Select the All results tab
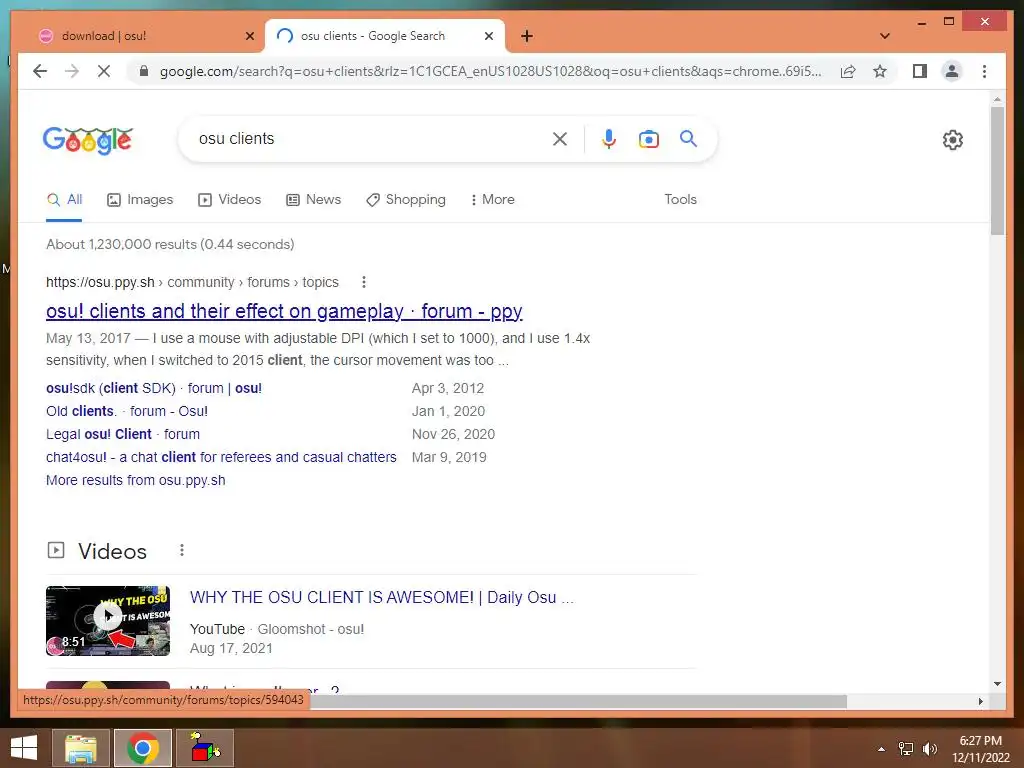Viewport: 1024px width, 768px height. [x=64, y=200]
